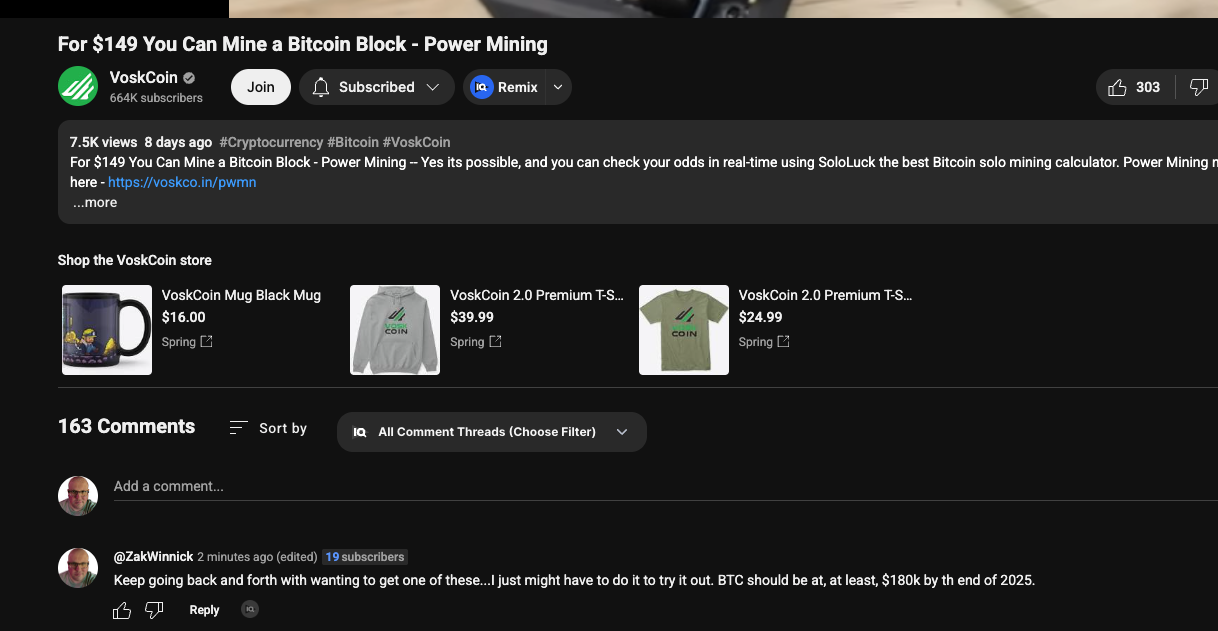Click ZakWinnick's comment text about BTC
Screen dimensions: 1218x631
coord(574,580)
